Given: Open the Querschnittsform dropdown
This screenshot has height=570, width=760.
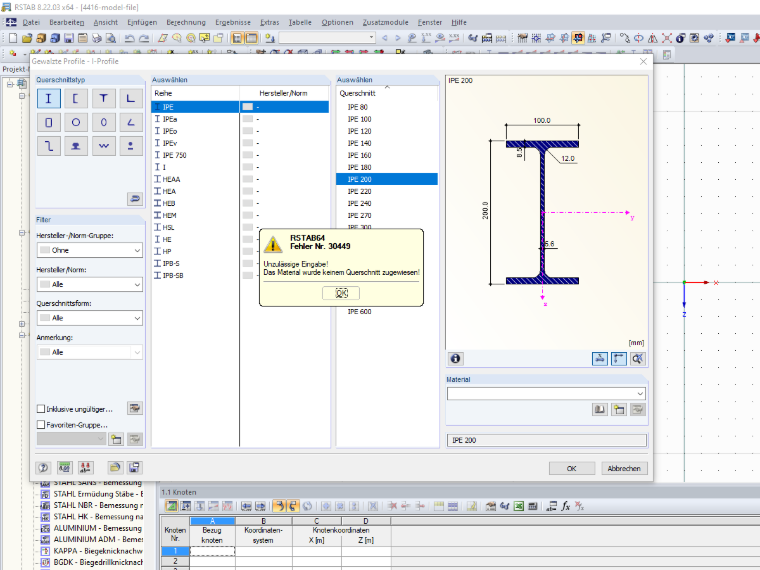Looking at the screenshot, I should 90,318.
